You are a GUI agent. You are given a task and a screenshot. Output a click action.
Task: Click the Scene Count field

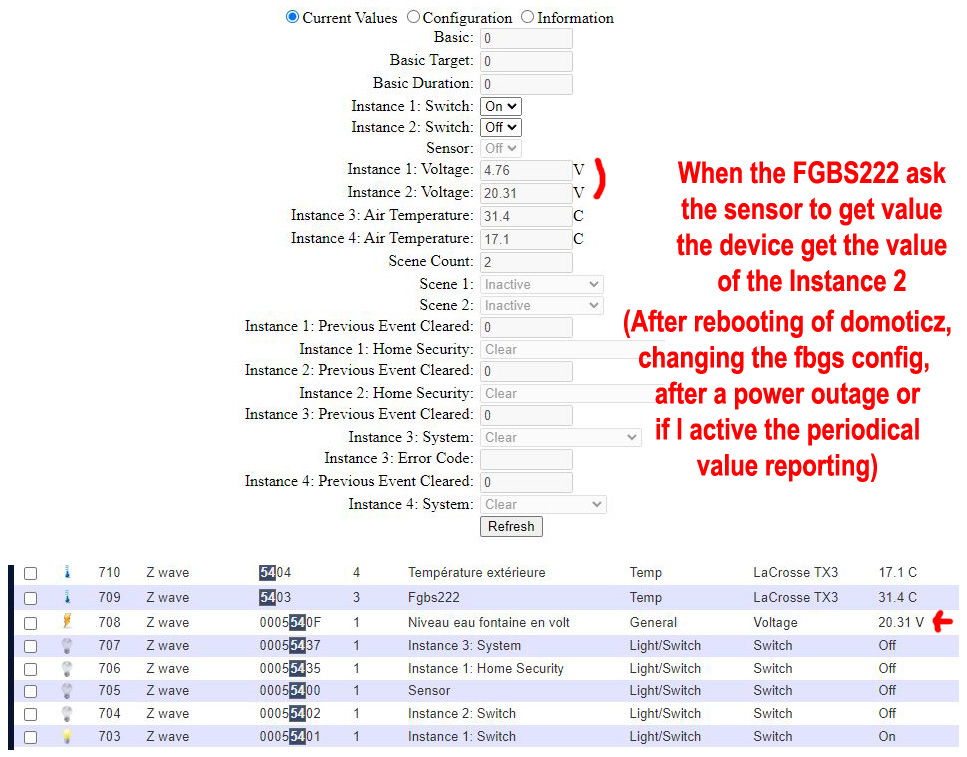(526, 262)
